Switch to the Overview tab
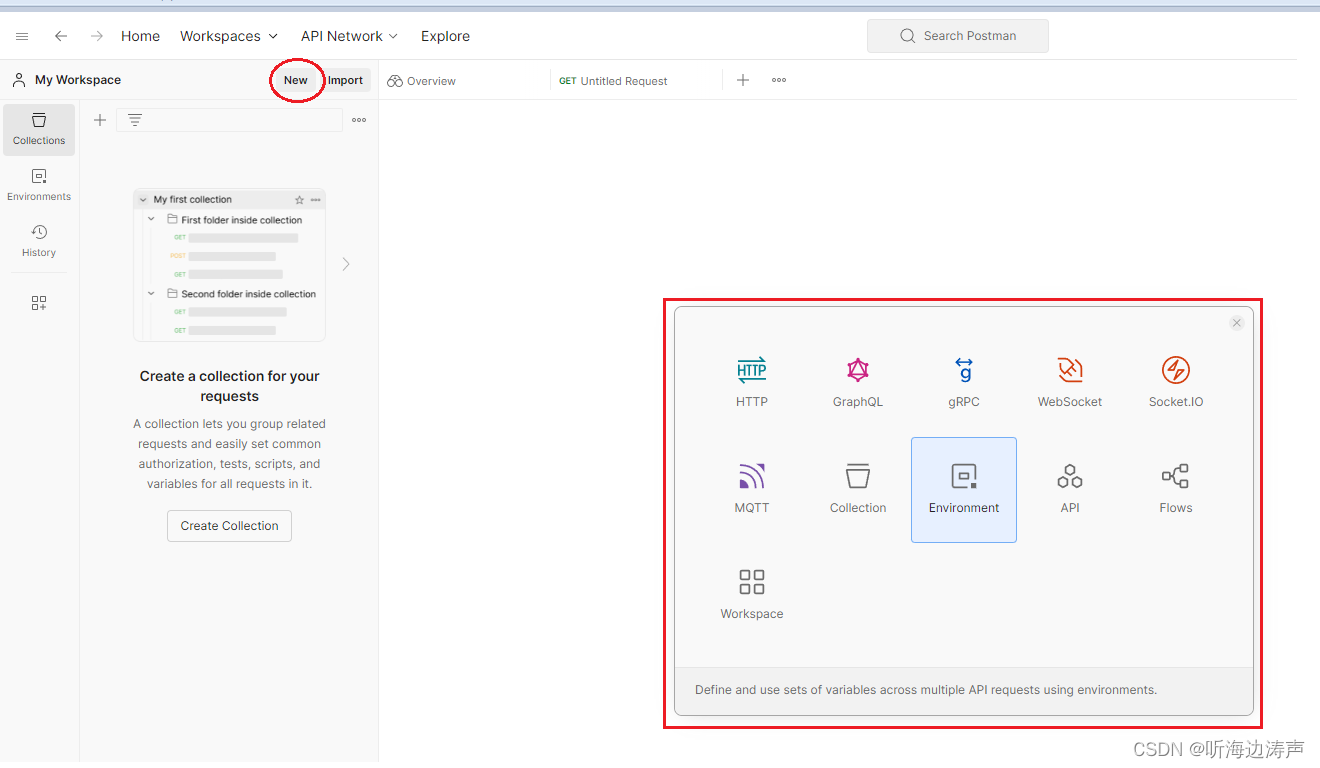The image size is (1320, 768). [x=422, y=81]
